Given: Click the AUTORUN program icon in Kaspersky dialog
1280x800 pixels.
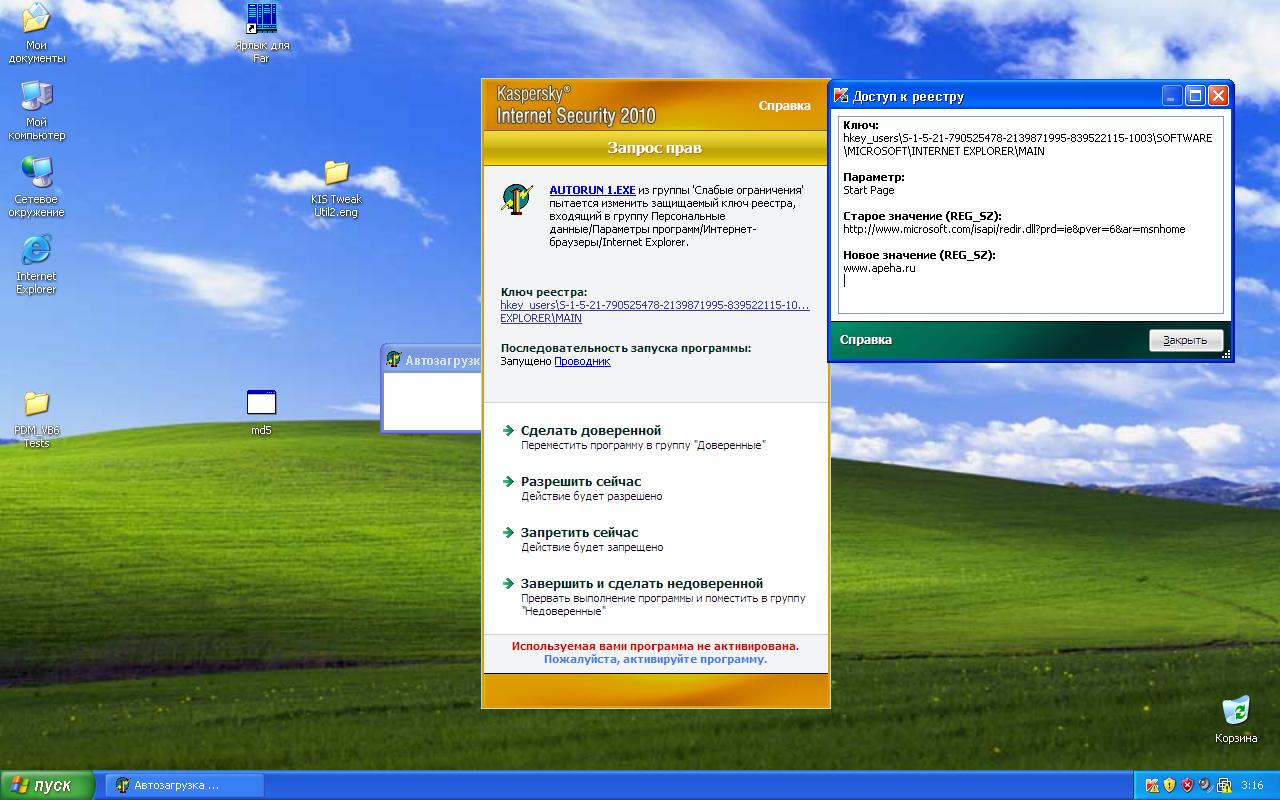Looking at the screenshot, I should pos(517,200).
